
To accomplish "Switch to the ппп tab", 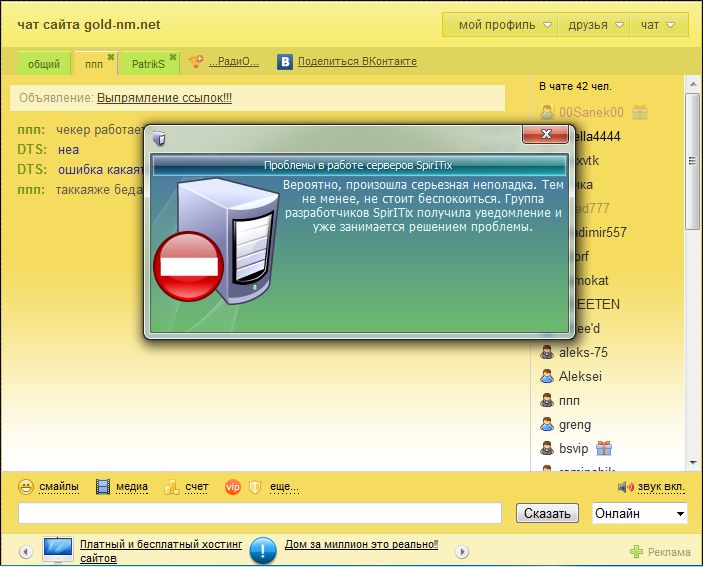I will [x=94, y=64].
